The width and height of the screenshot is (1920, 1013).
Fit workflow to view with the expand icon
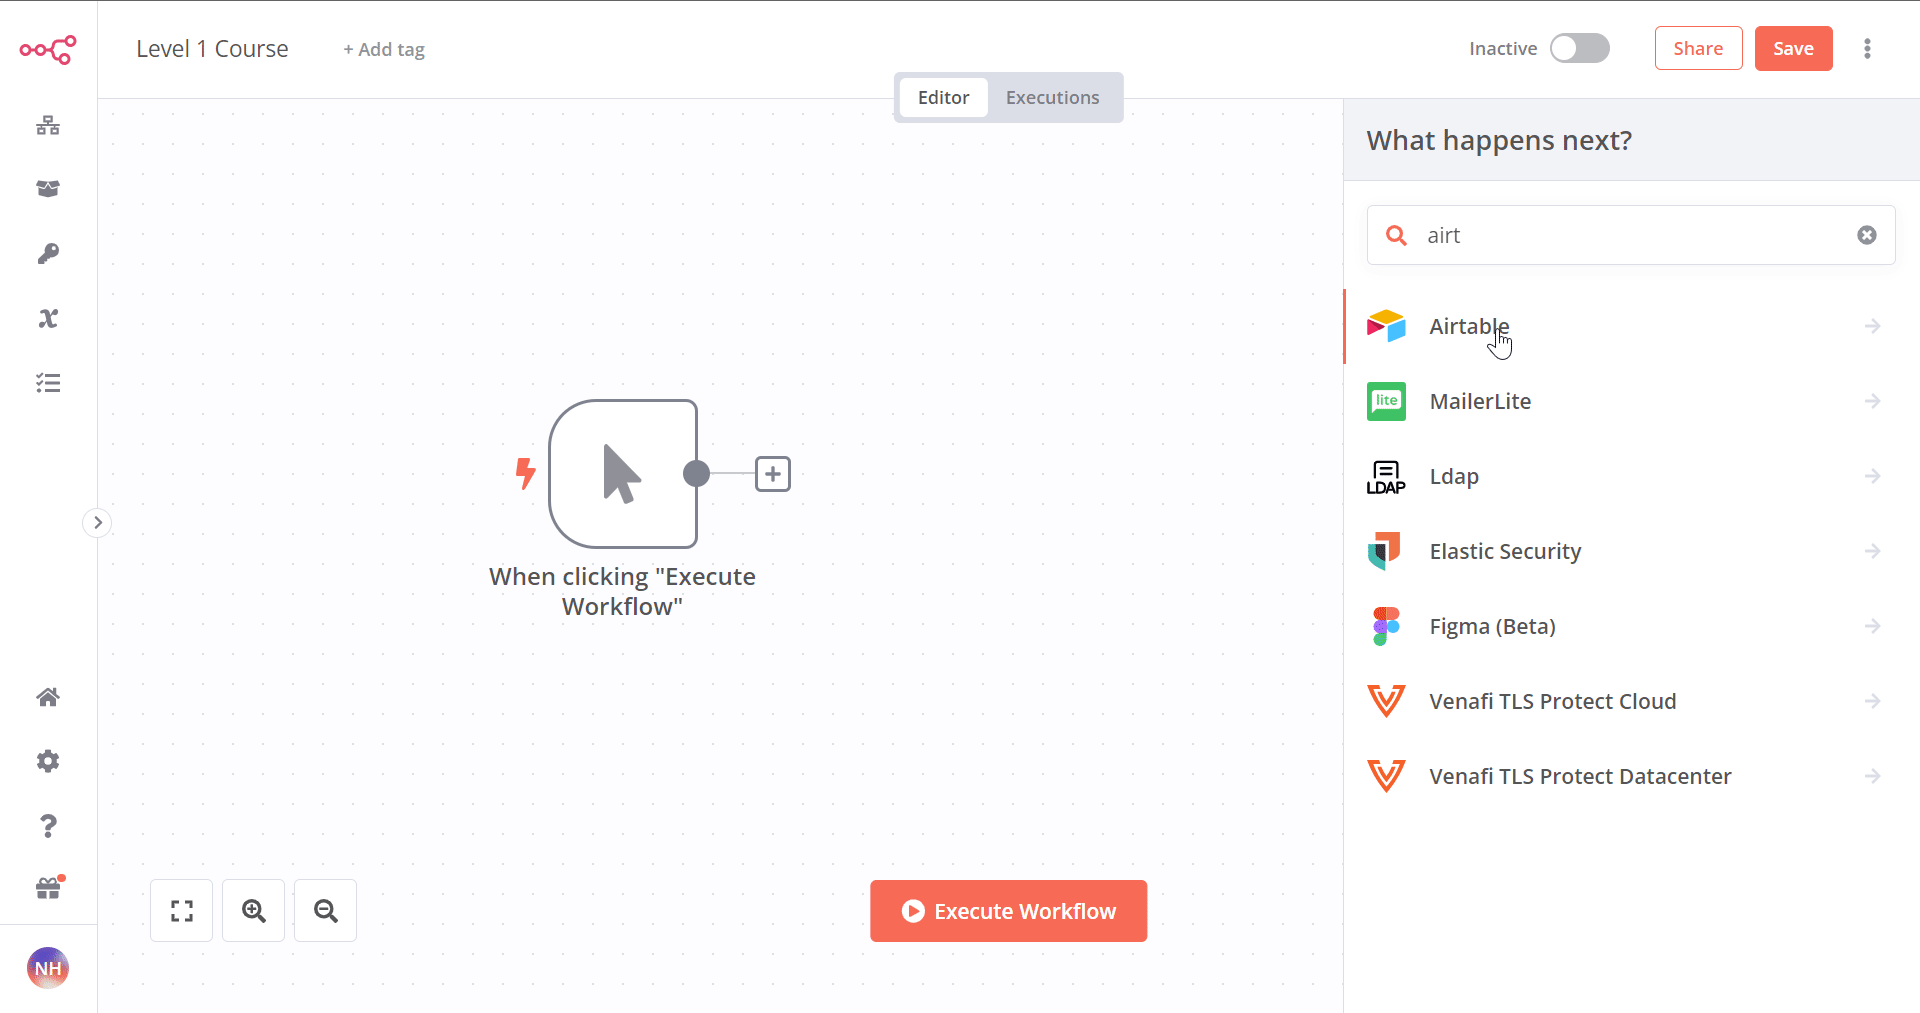pos(181,911)
